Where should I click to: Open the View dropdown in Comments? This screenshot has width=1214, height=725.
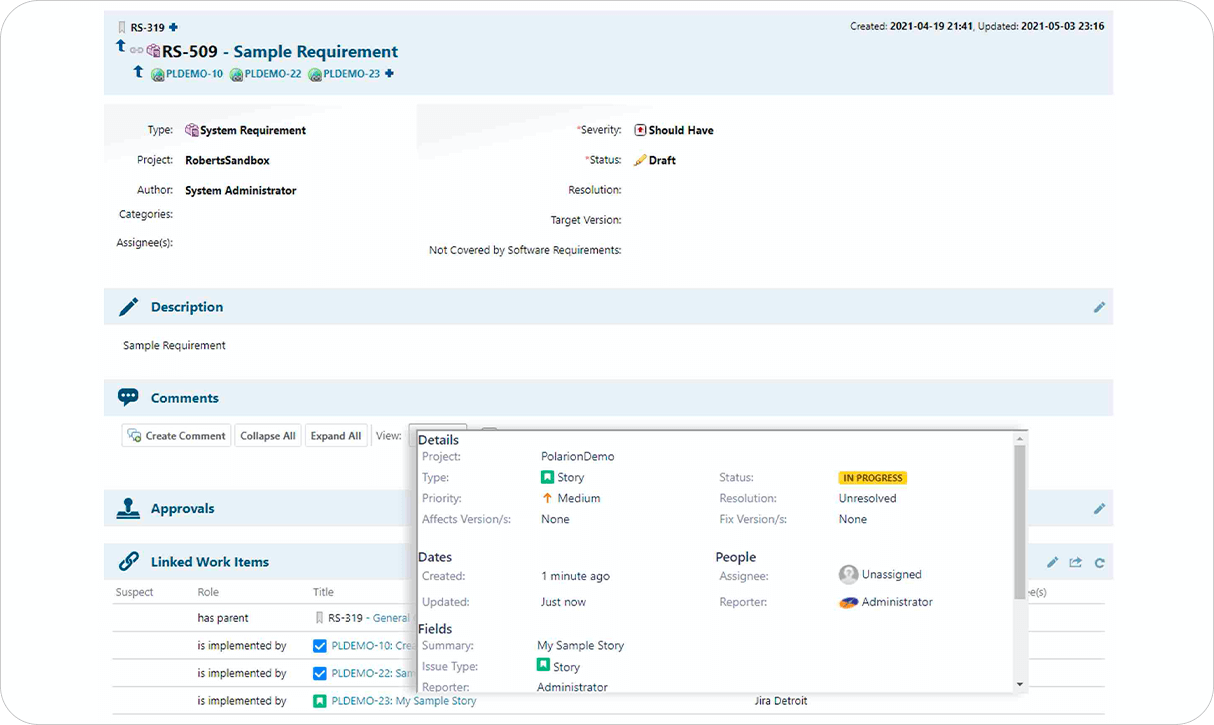point(437,430)
